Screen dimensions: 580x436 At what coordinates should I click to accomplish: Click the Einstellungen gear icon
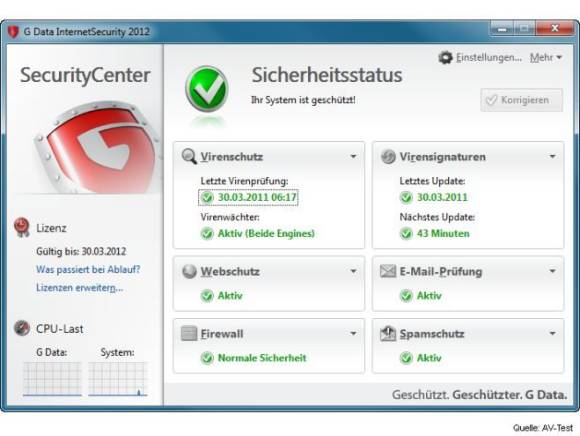click(445, 58)
